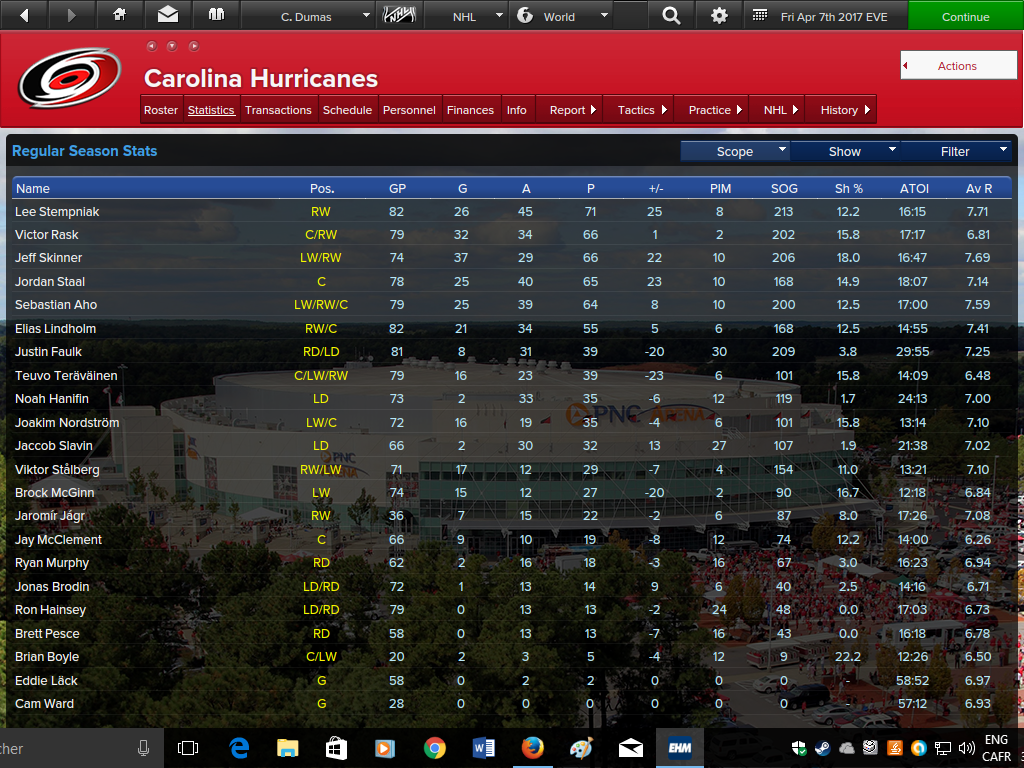The width and height of the screenshot is (1024, 768).
Task: Open the Personnel tab
Action: coord(409,110)
